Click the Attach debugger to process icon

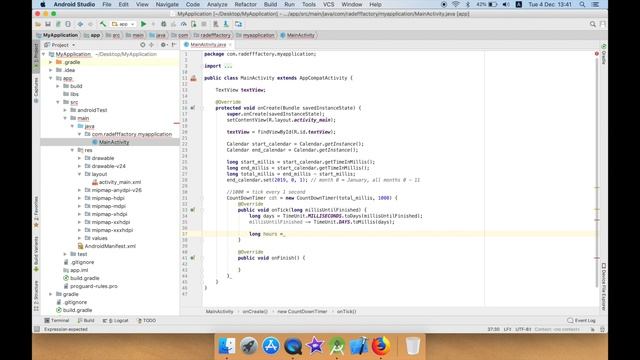[193, 24]
